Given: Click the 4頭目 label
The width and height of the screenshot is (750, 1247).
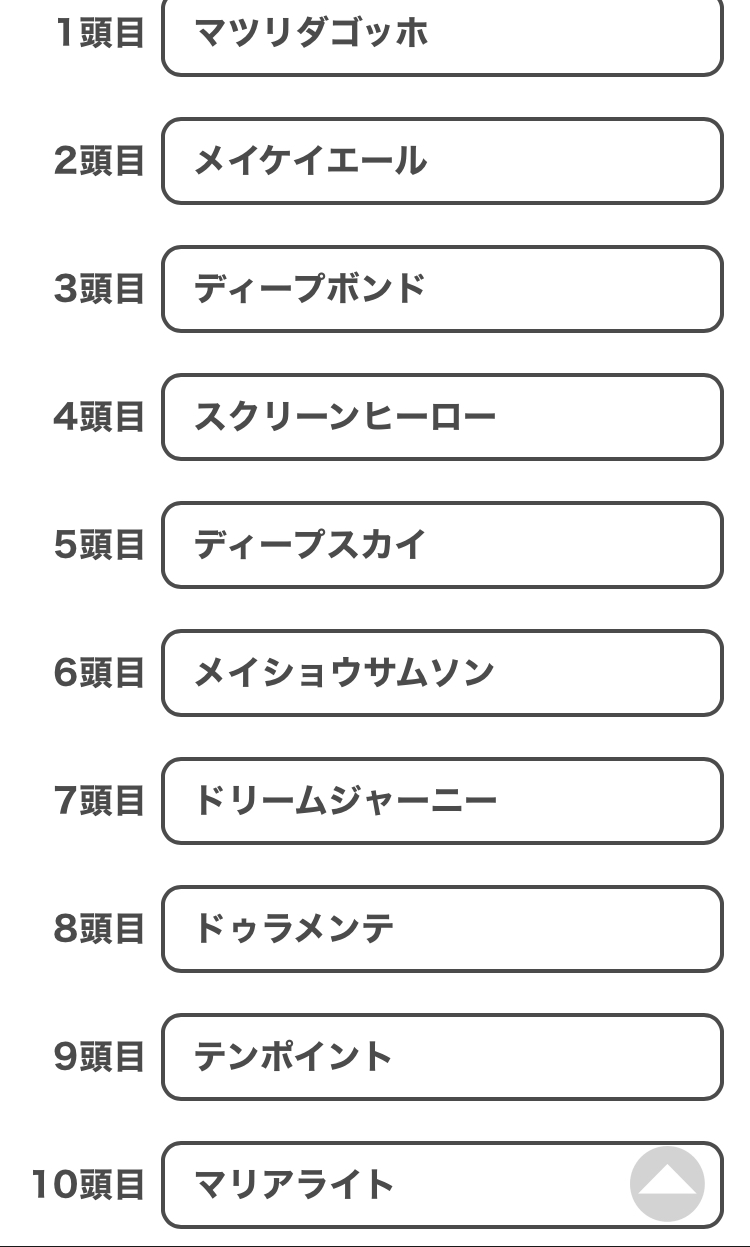Looking at the screenshot, I should [100, 417].
